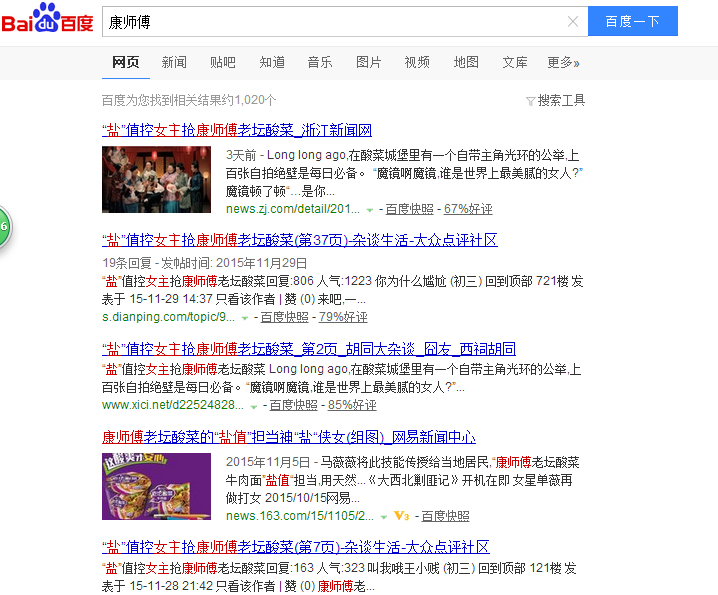Viewport: 718px width, 595px height.
Task: Open the news.163.com result URL
Action: tap(299, 516)
